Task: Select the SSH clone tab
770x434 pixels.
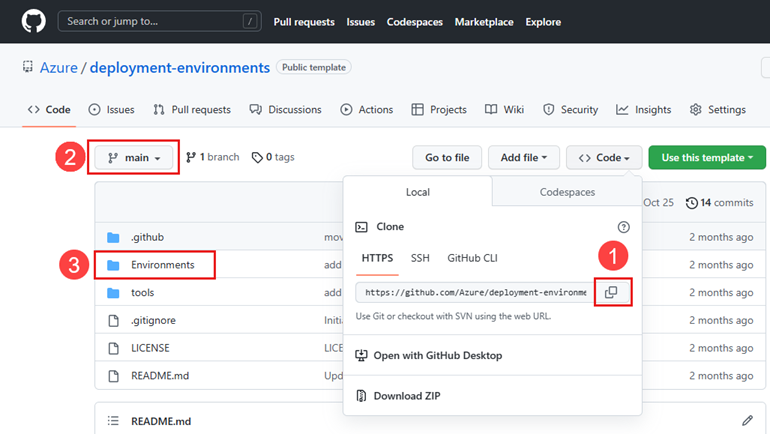Action: tap(420, 258)
